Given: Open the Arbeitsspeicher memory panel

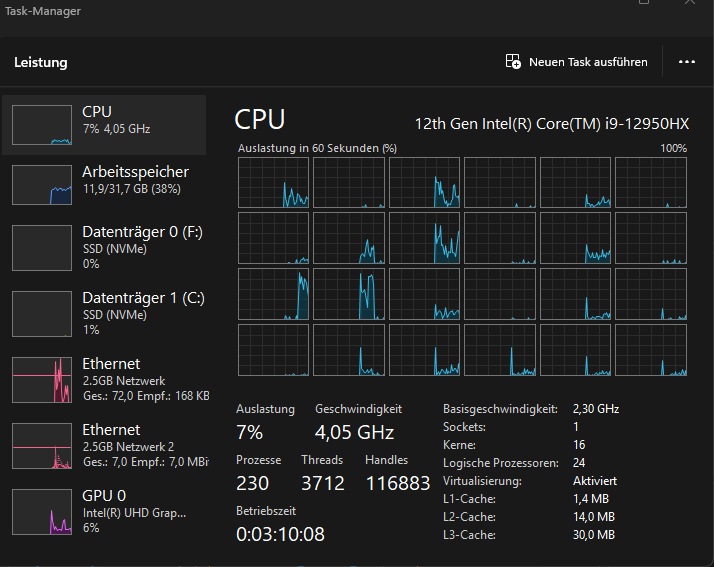Looking at the screenshot, I should pyautogui.click(x=135, y=180).
